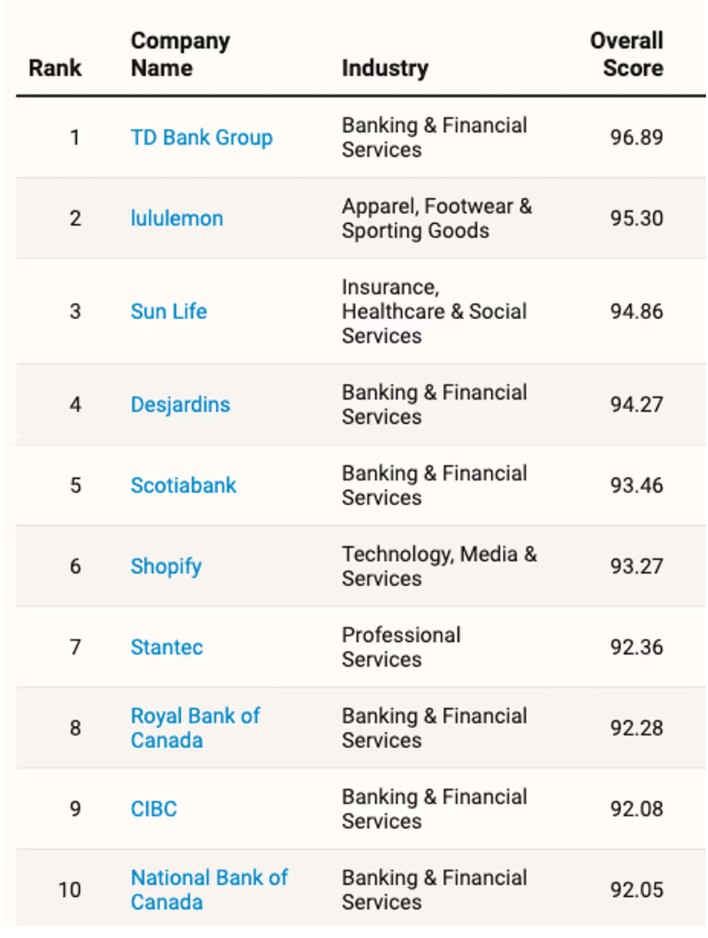
Task: Open the TD Bank Group link
Action: pos(202,138)
